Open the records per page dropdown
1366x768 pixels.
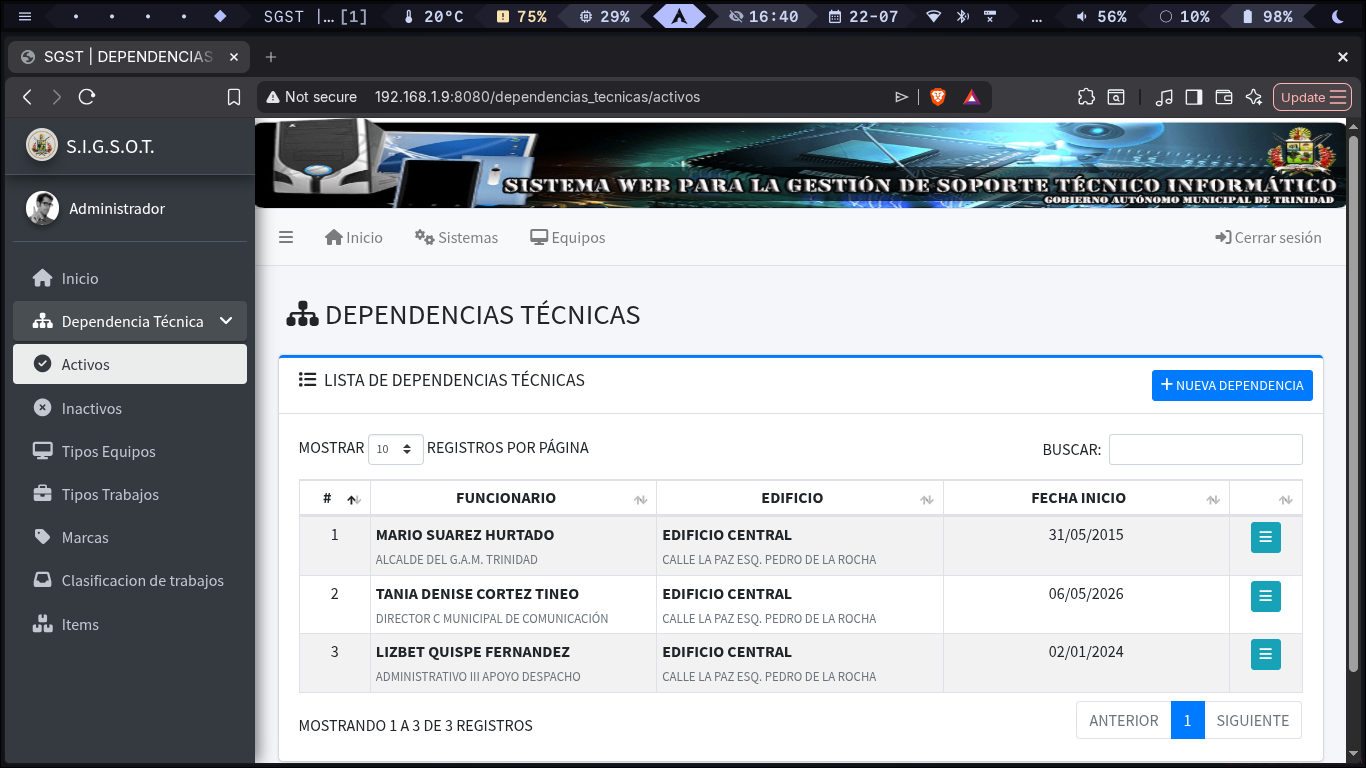pyautogui.click(x=396, y=449)
